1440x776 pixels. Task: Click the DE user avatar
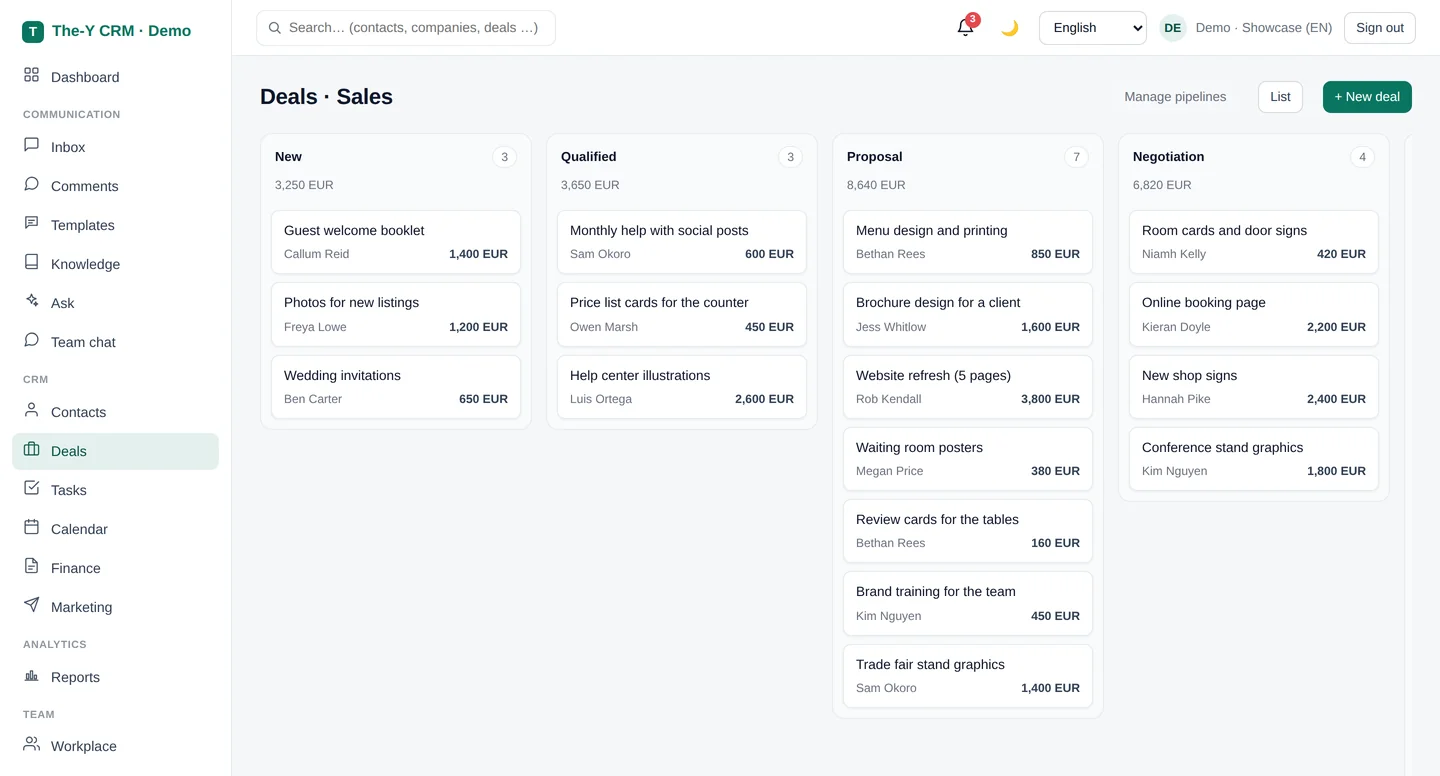pyautogui.click(x=1172, y=28)
